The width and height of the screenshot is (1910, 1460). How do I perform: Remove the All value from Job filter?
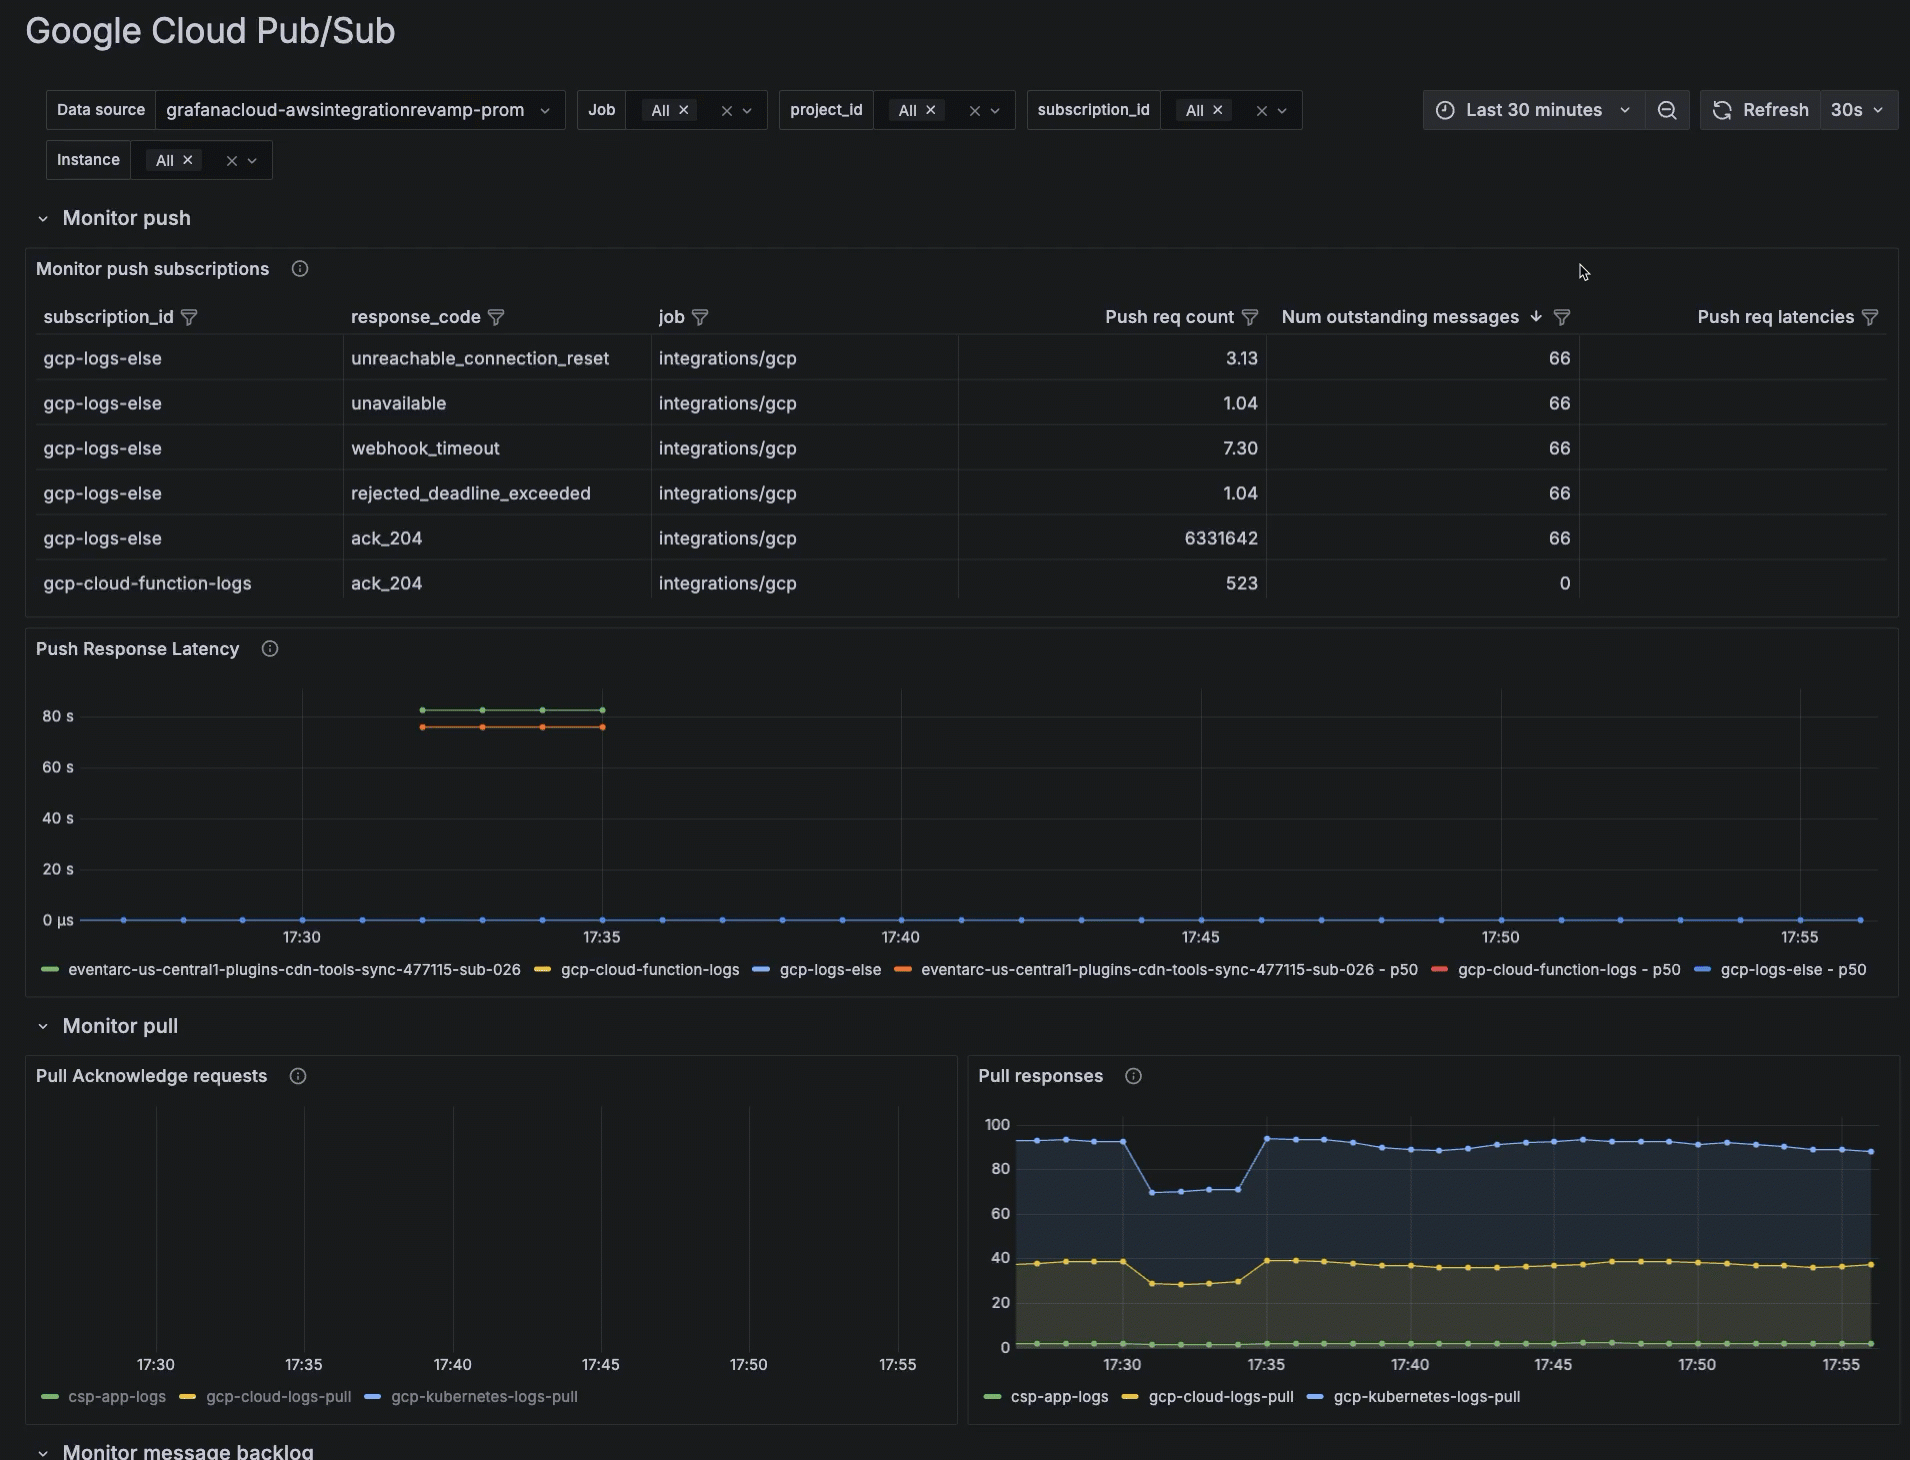pyautogui.click(x=684, y=110)
